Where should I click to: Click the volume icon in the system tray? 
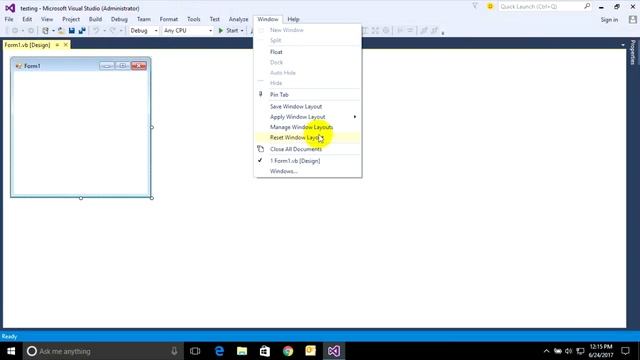(x=569, y=351)
